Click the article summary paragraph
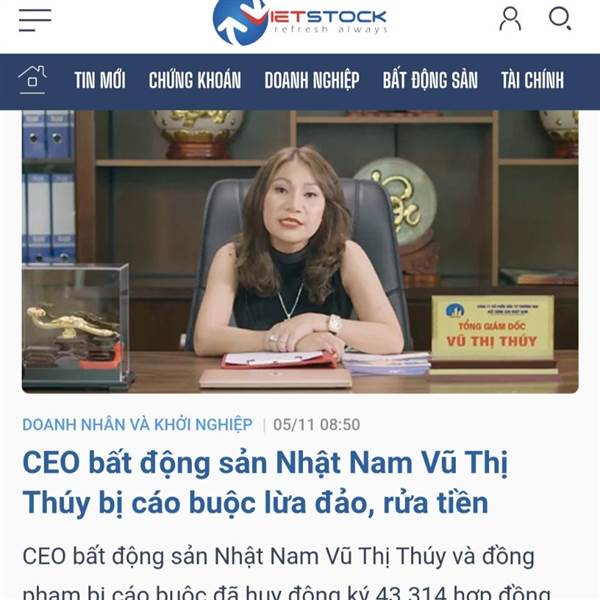 click(x=287, y=573)
